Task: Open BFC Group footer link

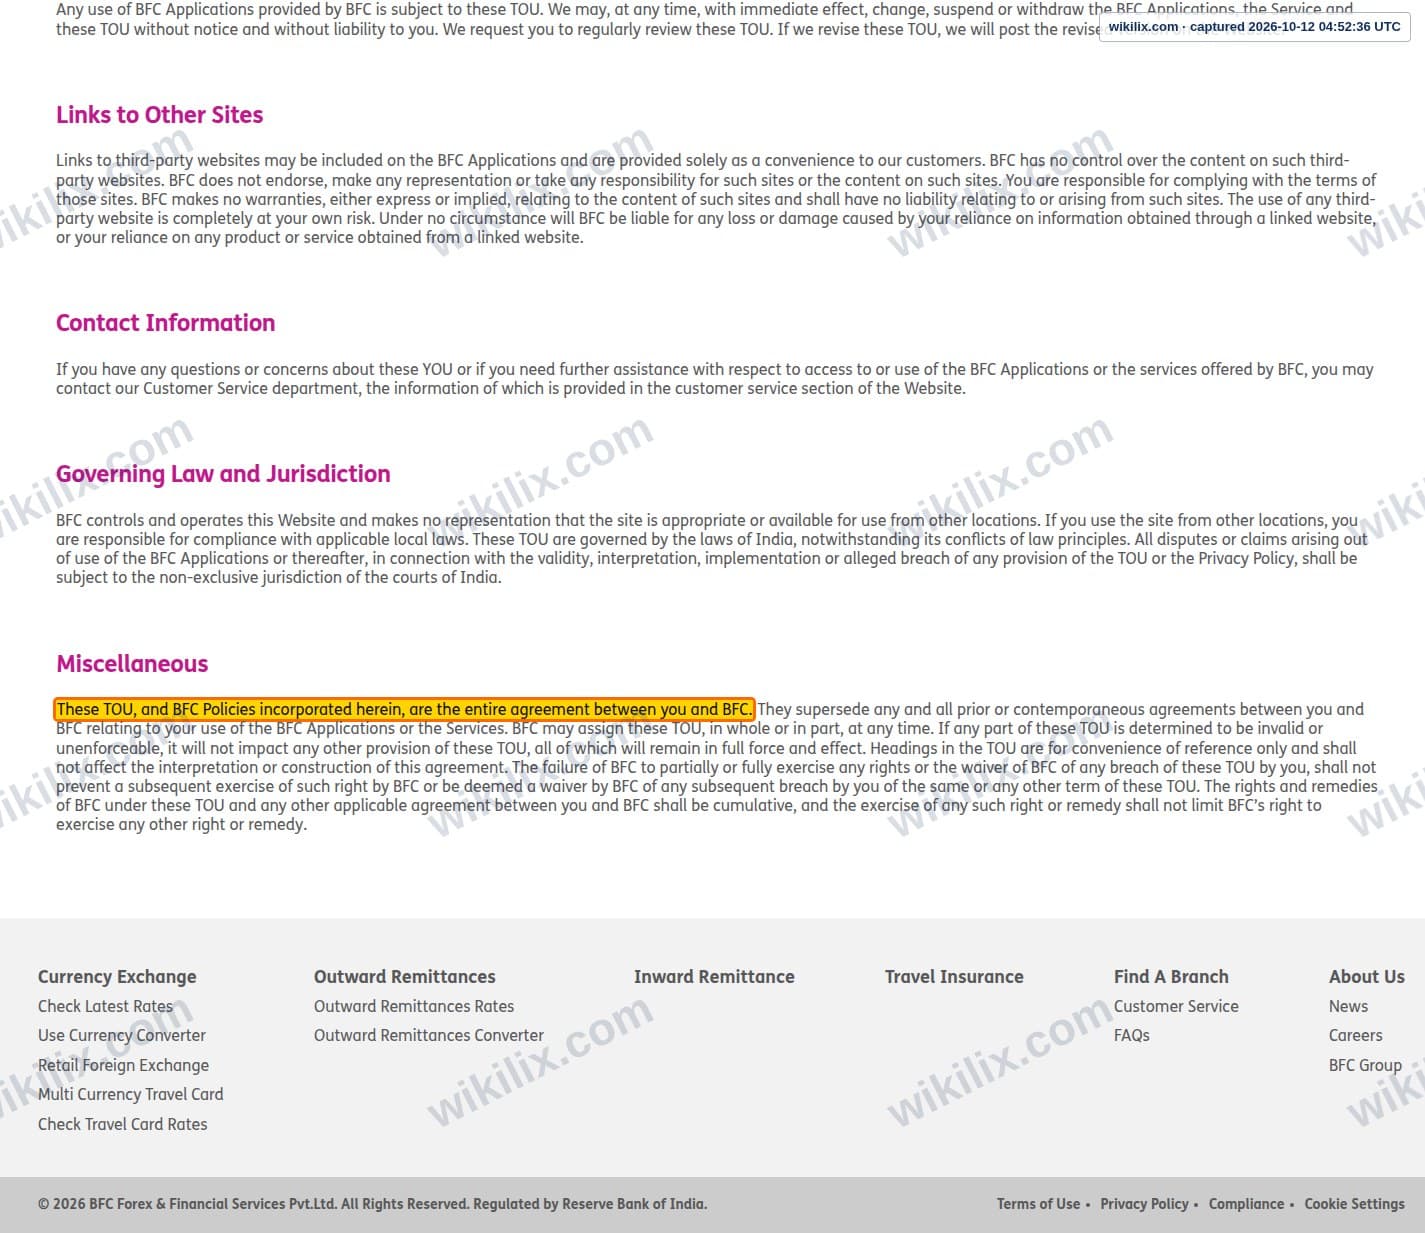Action: pos(1365,1065)
